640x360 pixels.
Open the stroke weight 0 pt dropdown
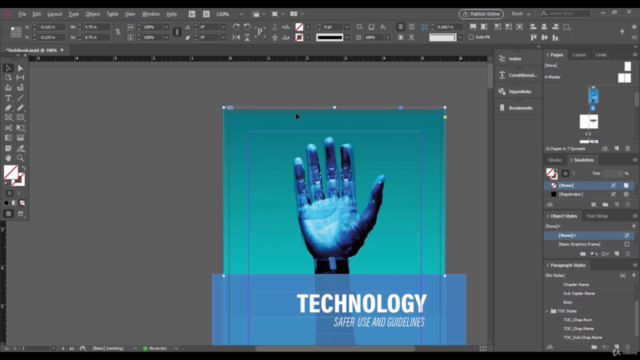347,27
